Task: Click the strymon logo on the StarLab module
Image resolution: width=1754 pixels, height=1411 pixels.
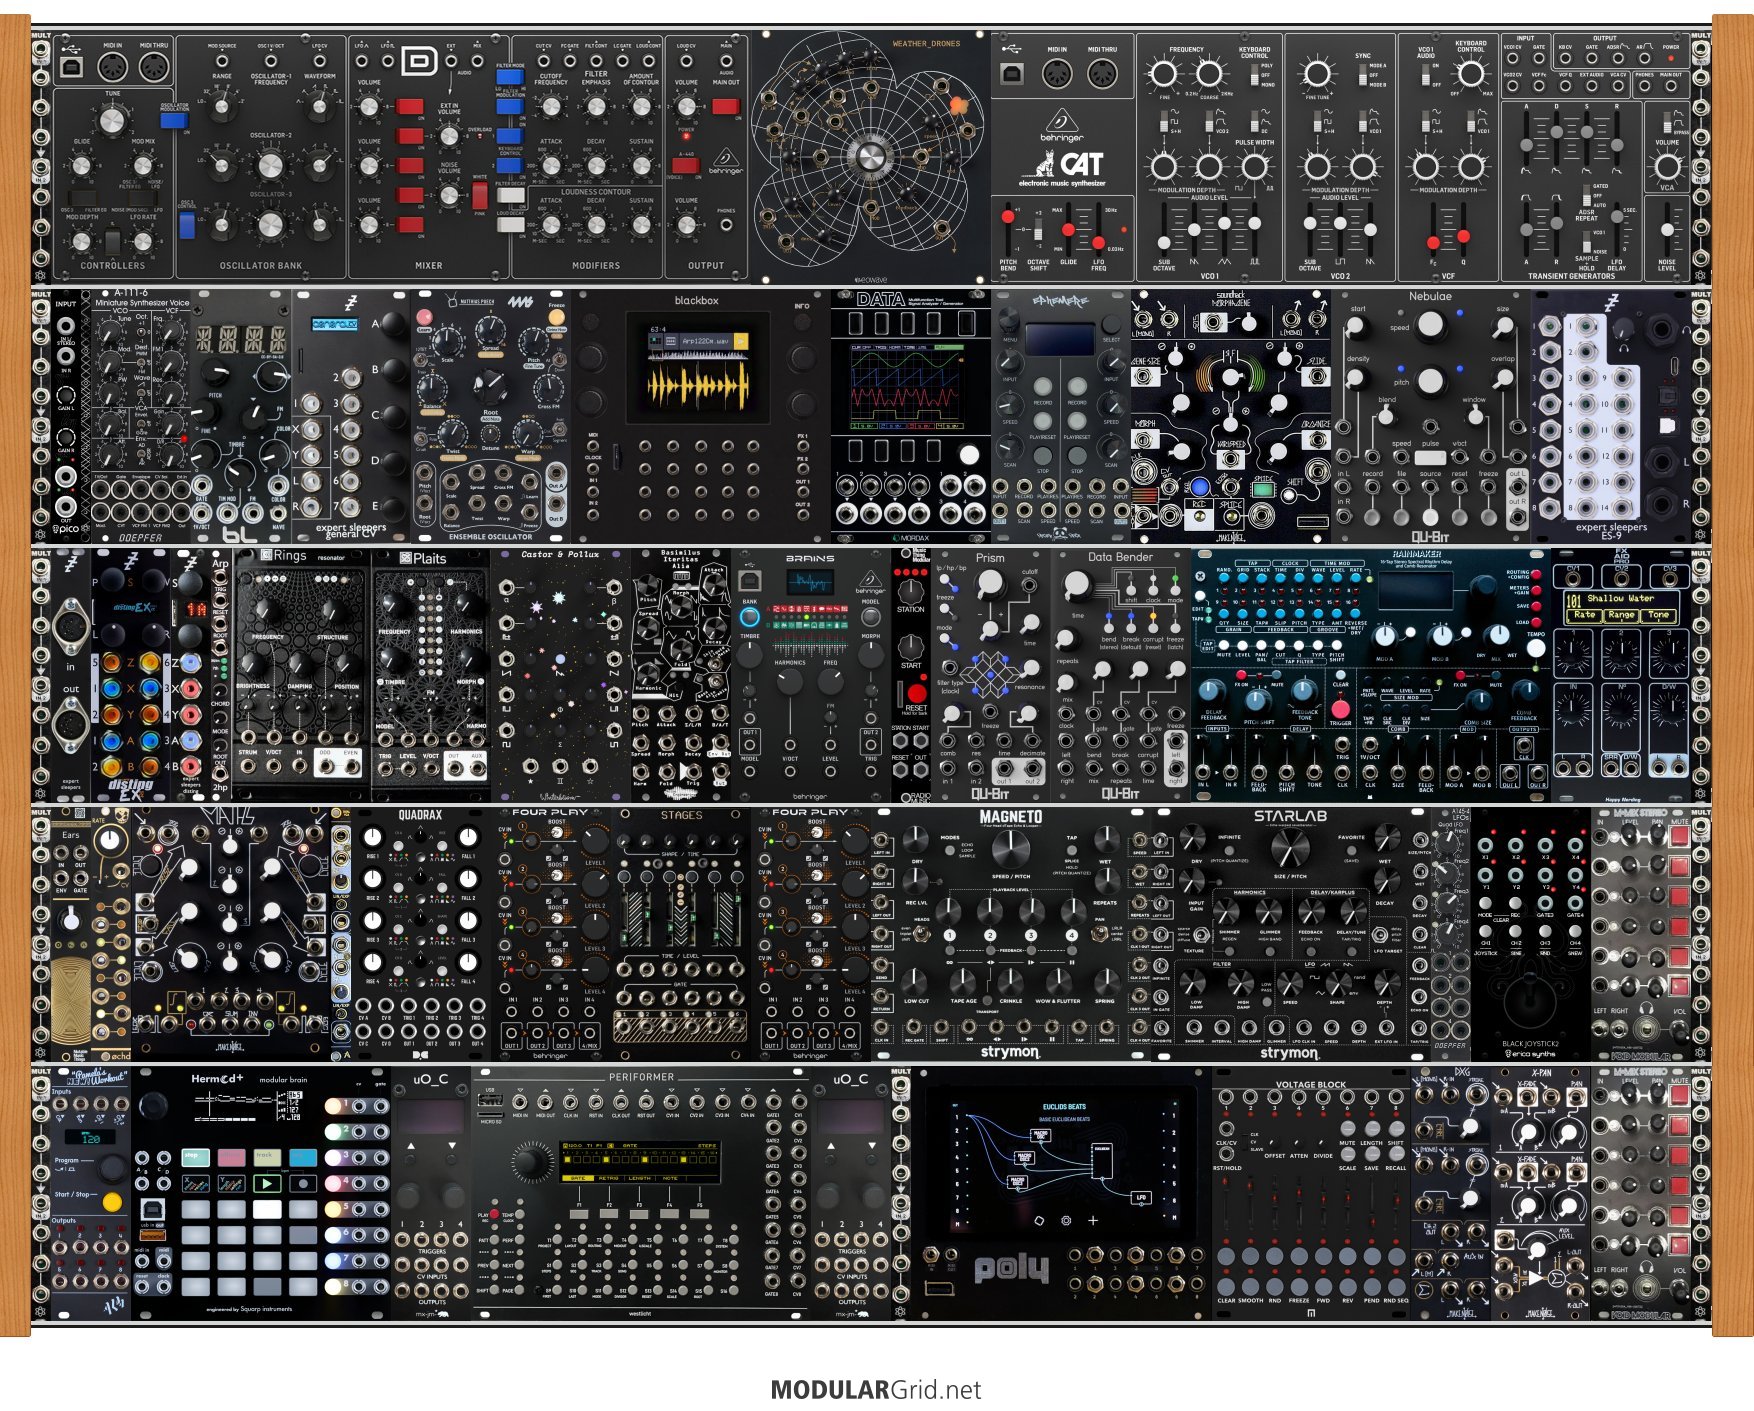Action: [1290, 1053]
